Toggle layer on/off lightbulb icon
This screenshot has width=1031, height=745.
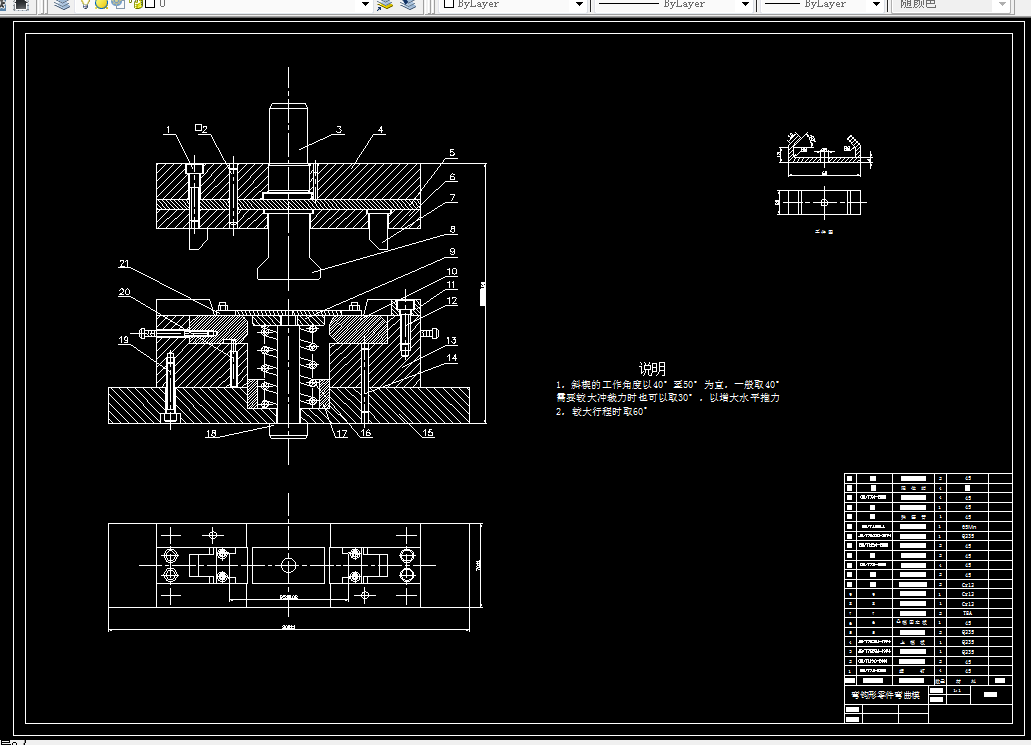(x=85, y=4)
